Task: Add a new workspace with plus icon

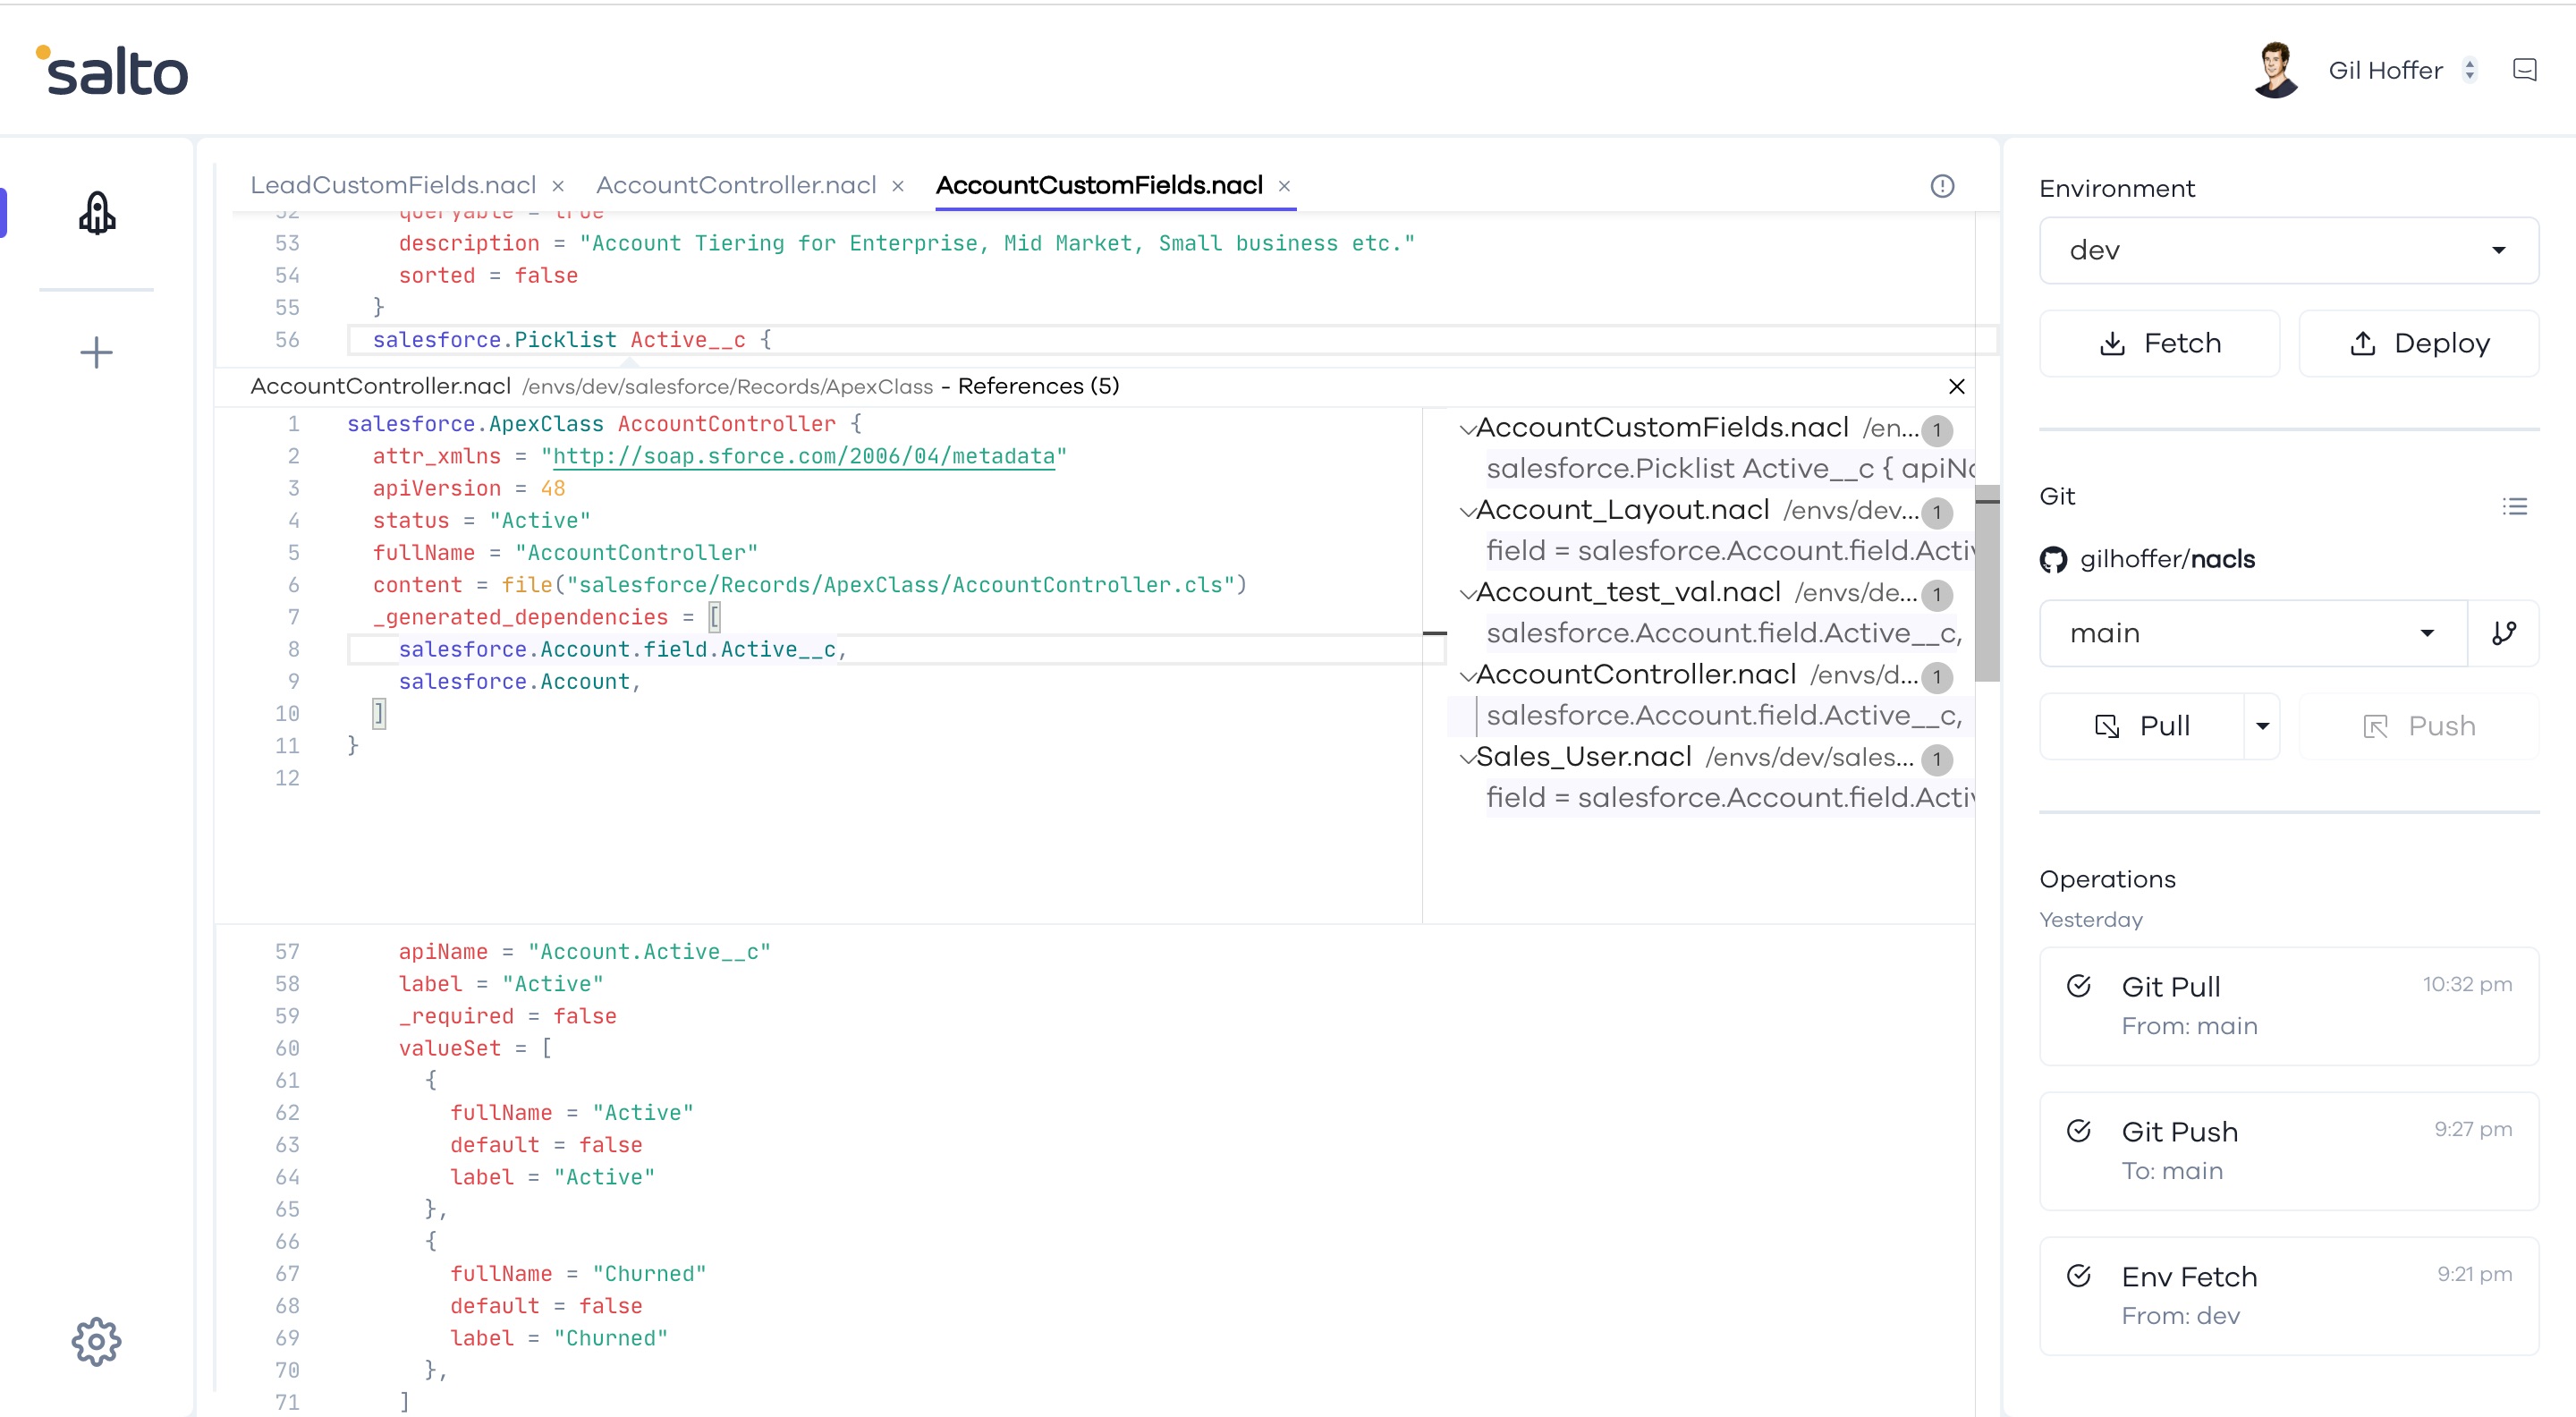Action: (96, 352)
